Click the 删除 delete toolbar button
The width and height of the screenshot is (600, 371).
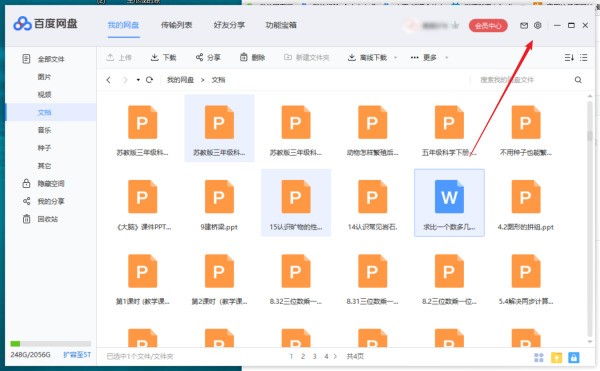(253, 57)
